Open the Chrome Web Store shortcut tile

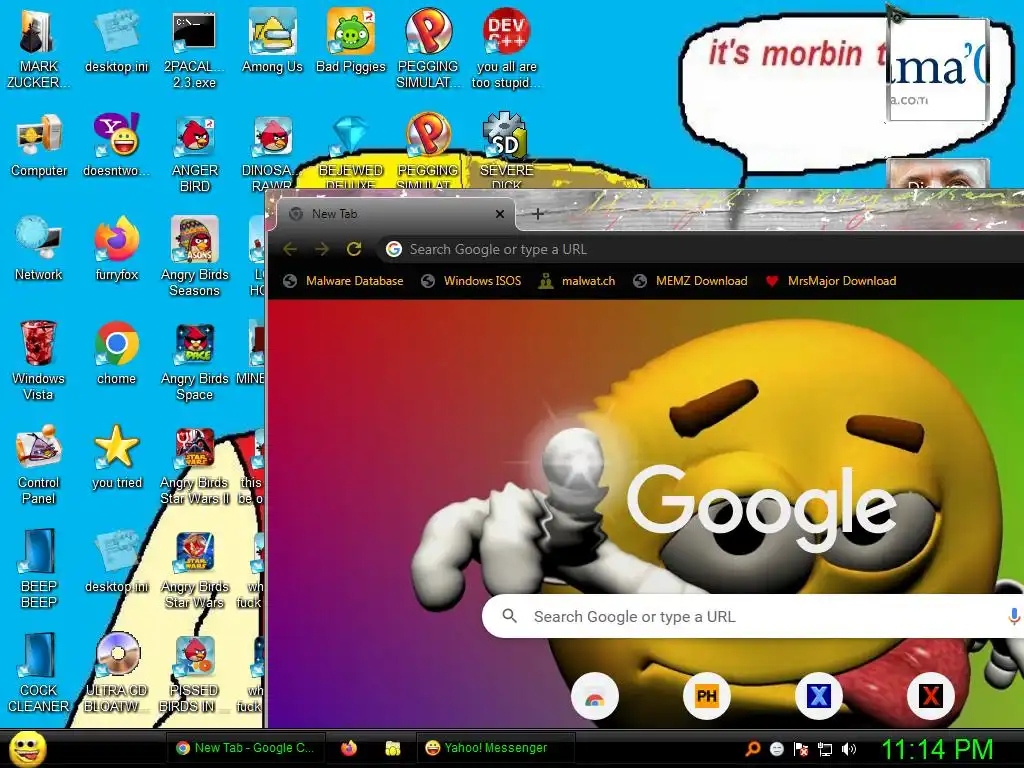(594, 697)
